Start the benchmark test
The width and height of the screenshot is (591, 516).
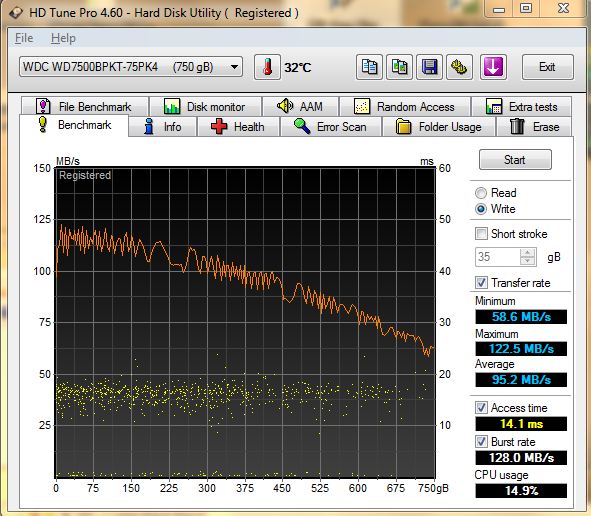515,160
